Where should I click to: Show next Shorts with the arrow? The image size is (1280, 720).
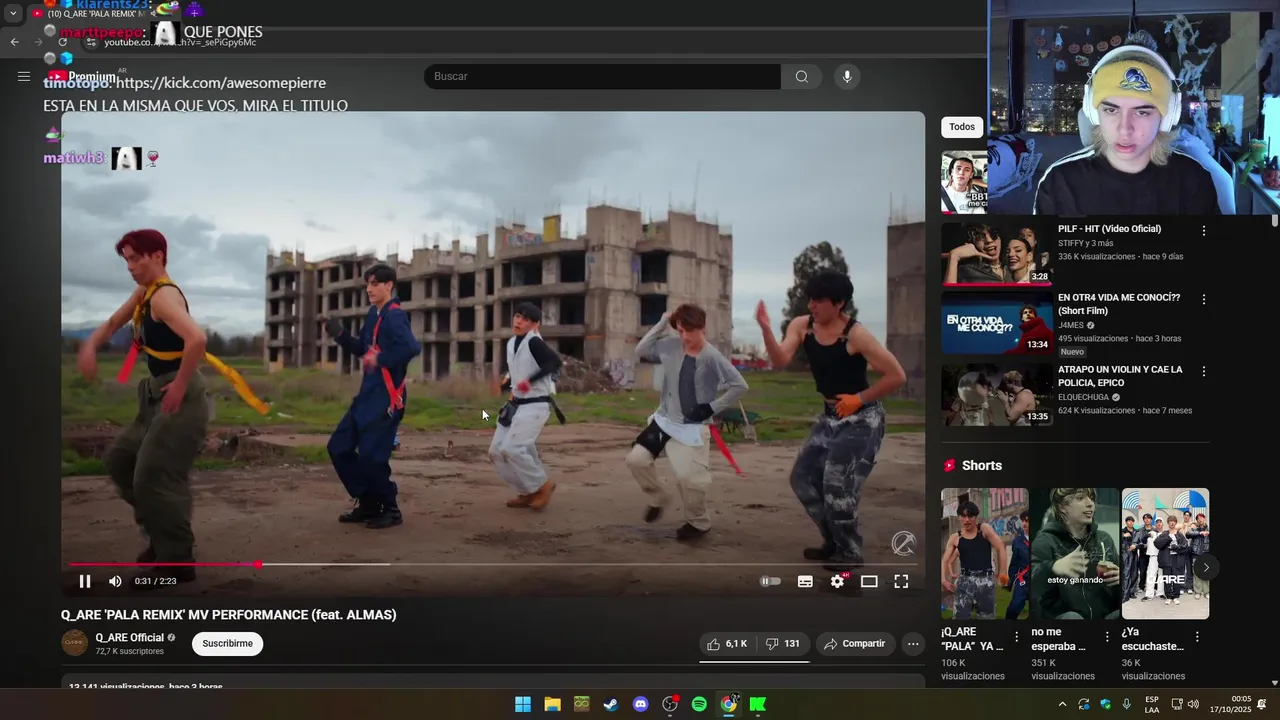click(1206, 567)
